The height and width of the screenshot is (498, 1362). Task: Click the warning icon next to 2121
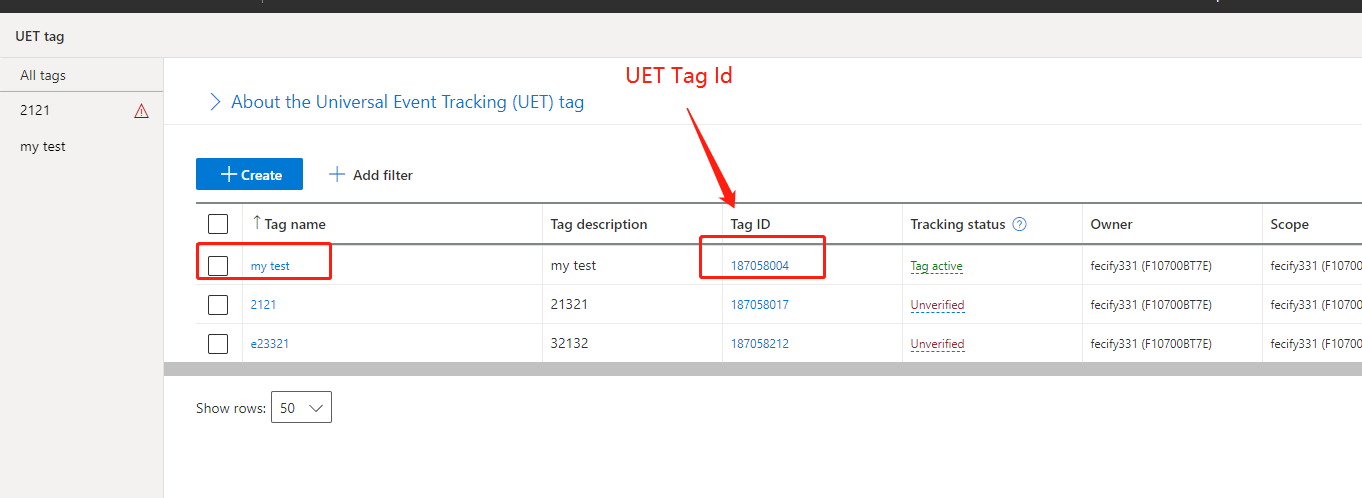point(141,111)
